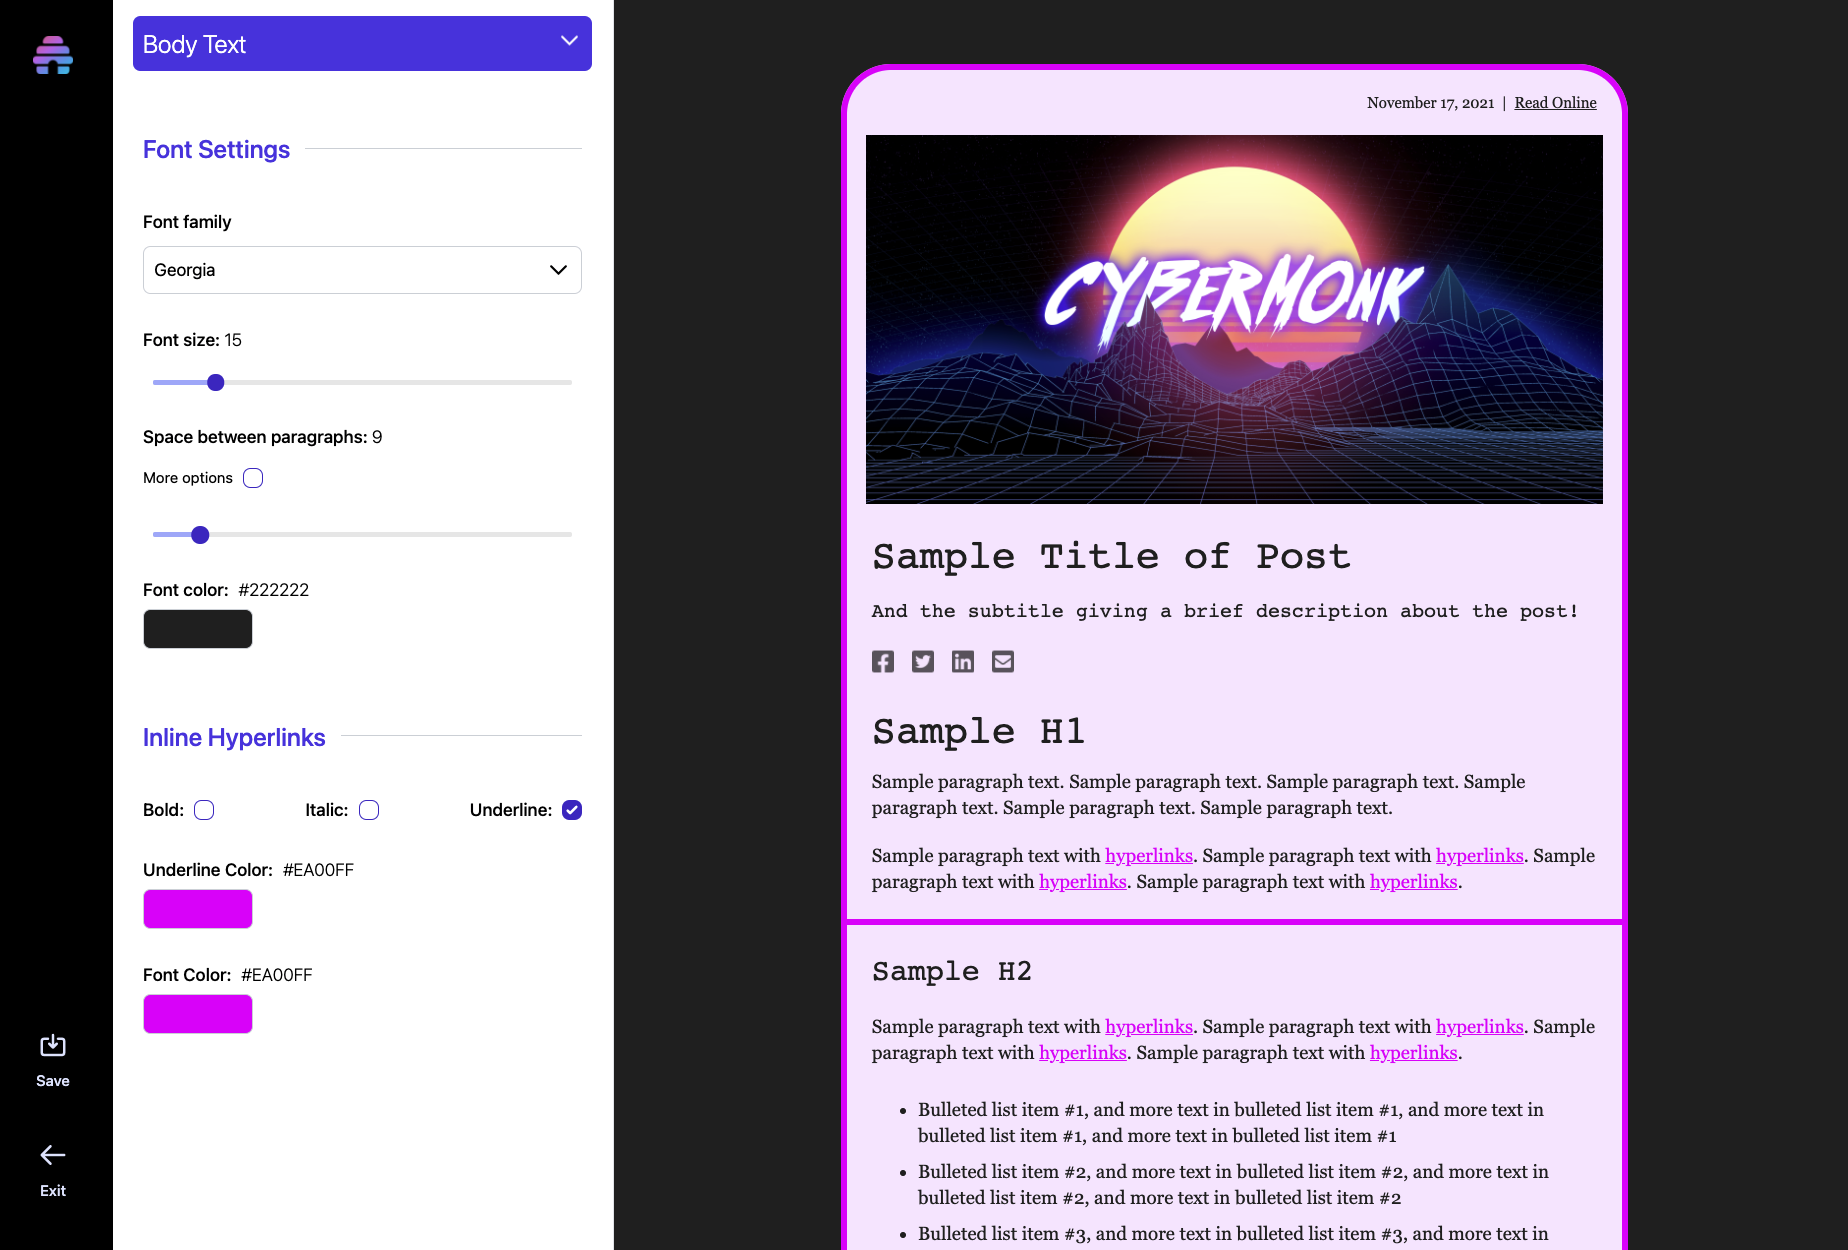The width and height of the screenshot is (1848, 1250).
Task: Click the Exit arrow icon
Action: click(x=53, y=1156)
